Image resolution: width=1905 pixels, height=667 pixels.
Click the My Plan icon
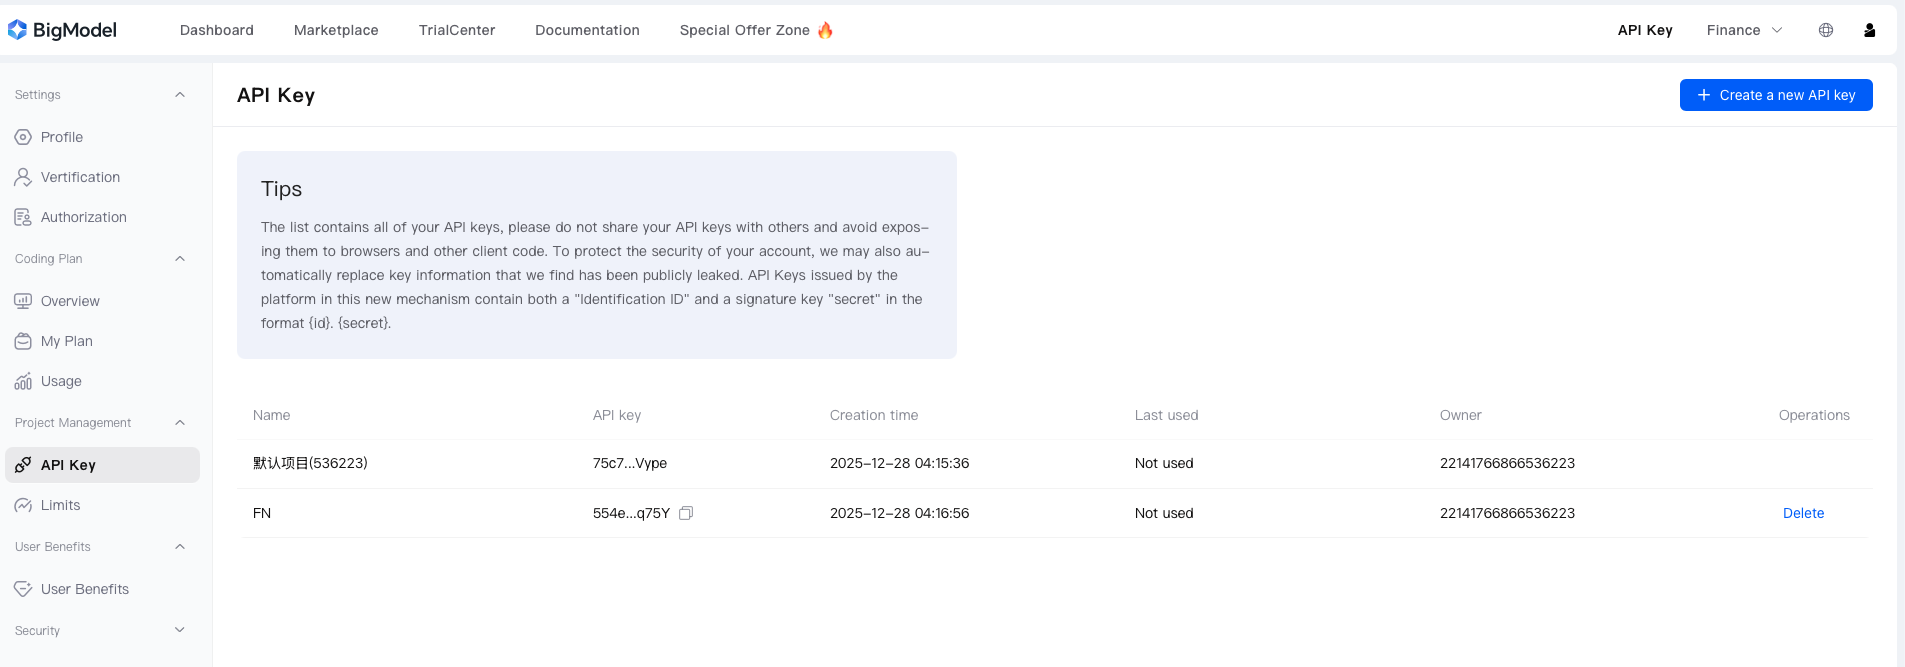[23, 341]
